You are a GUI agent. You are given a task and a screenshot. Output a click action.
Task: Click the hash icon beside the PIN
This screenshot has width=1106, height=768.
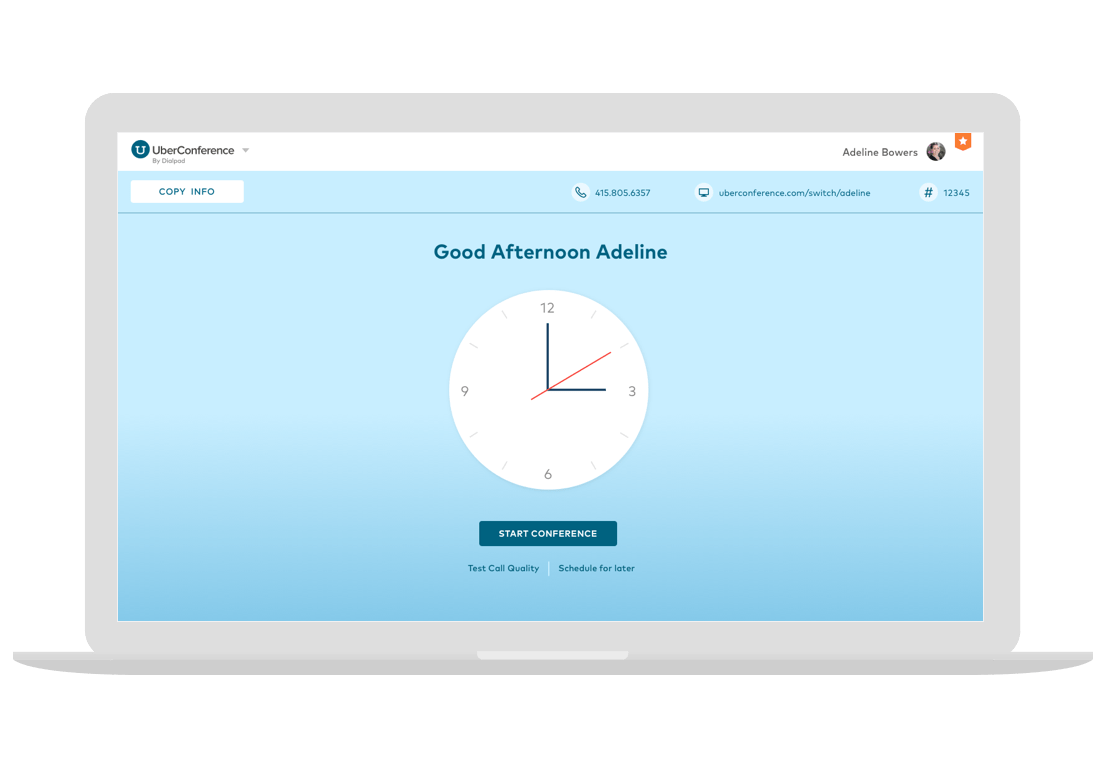pos(928,192)
